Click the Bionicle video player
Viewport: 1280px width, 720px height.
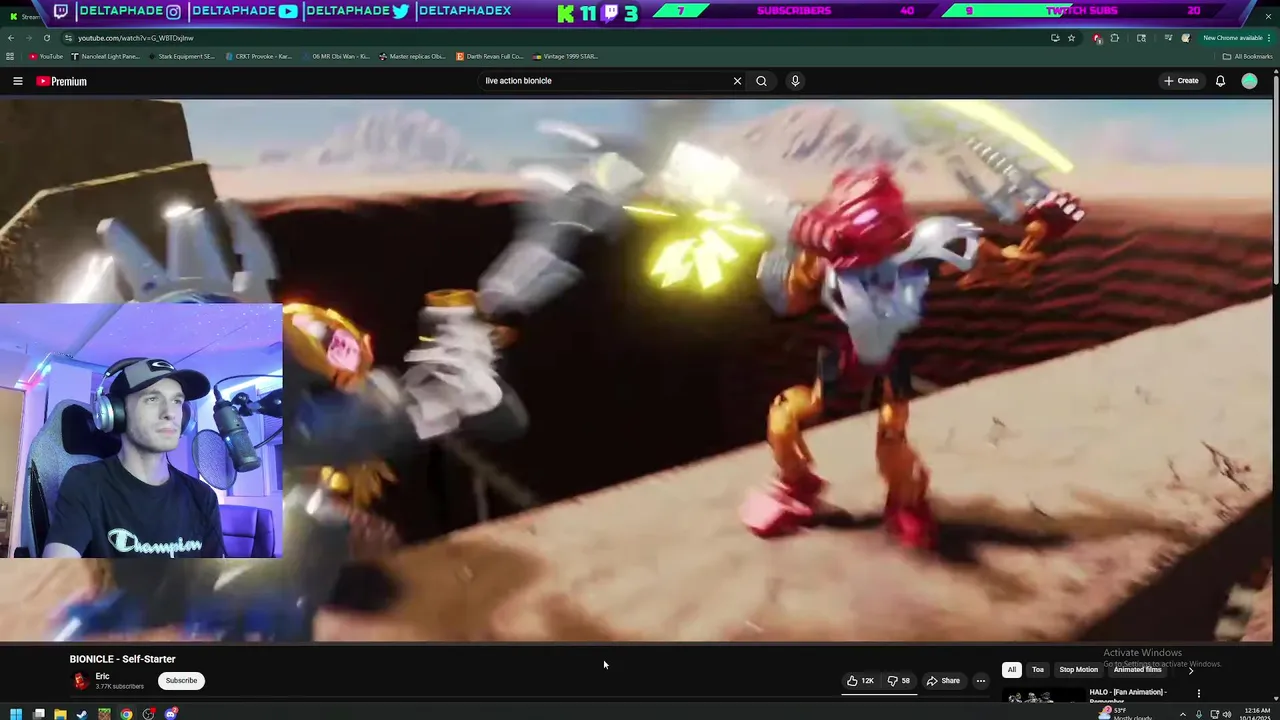(x=636, y=370)
